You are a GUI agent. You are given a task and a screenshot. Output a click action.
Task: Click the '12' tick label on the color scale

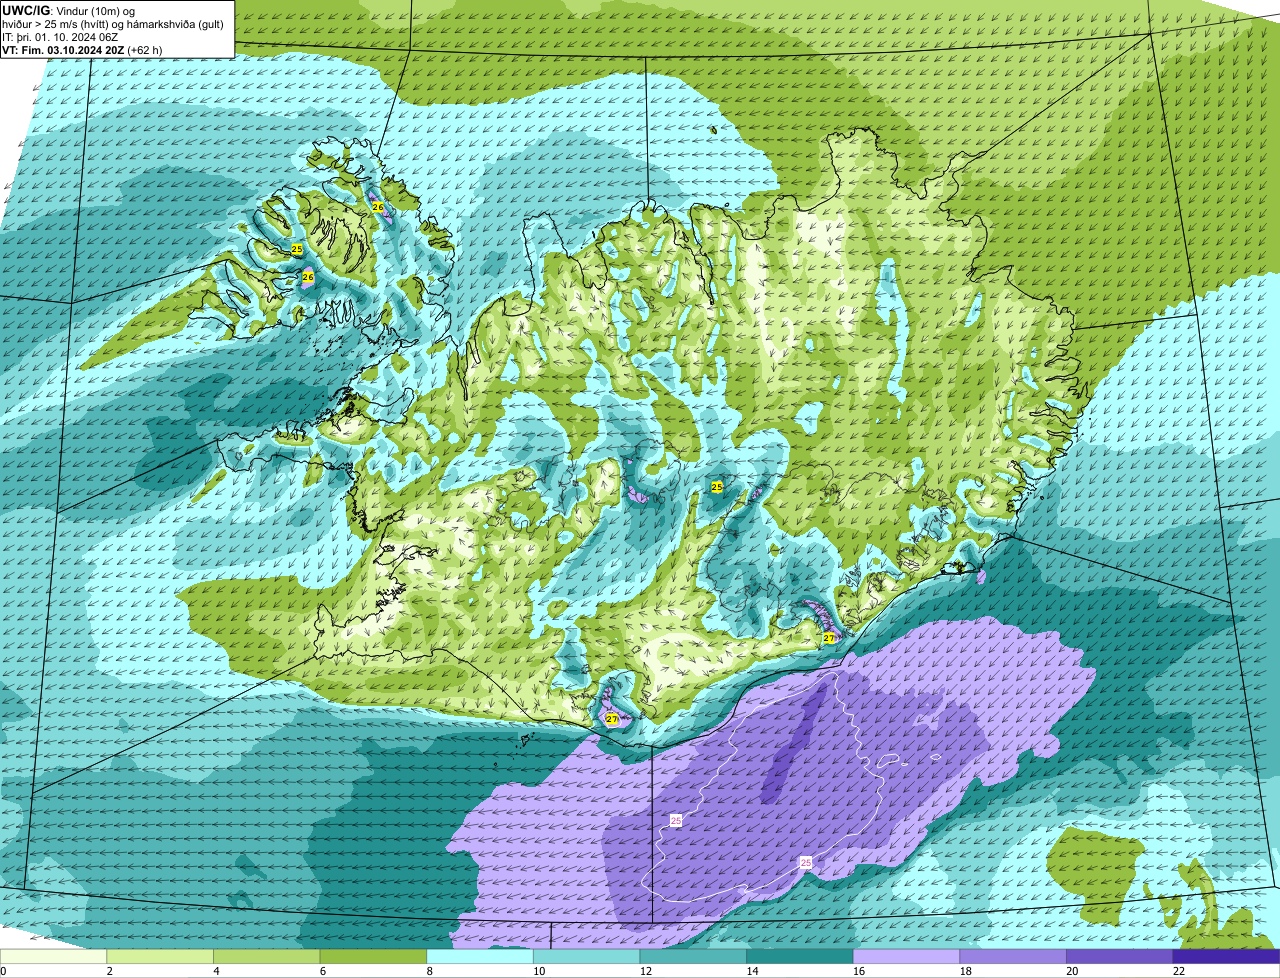(645, 971)
